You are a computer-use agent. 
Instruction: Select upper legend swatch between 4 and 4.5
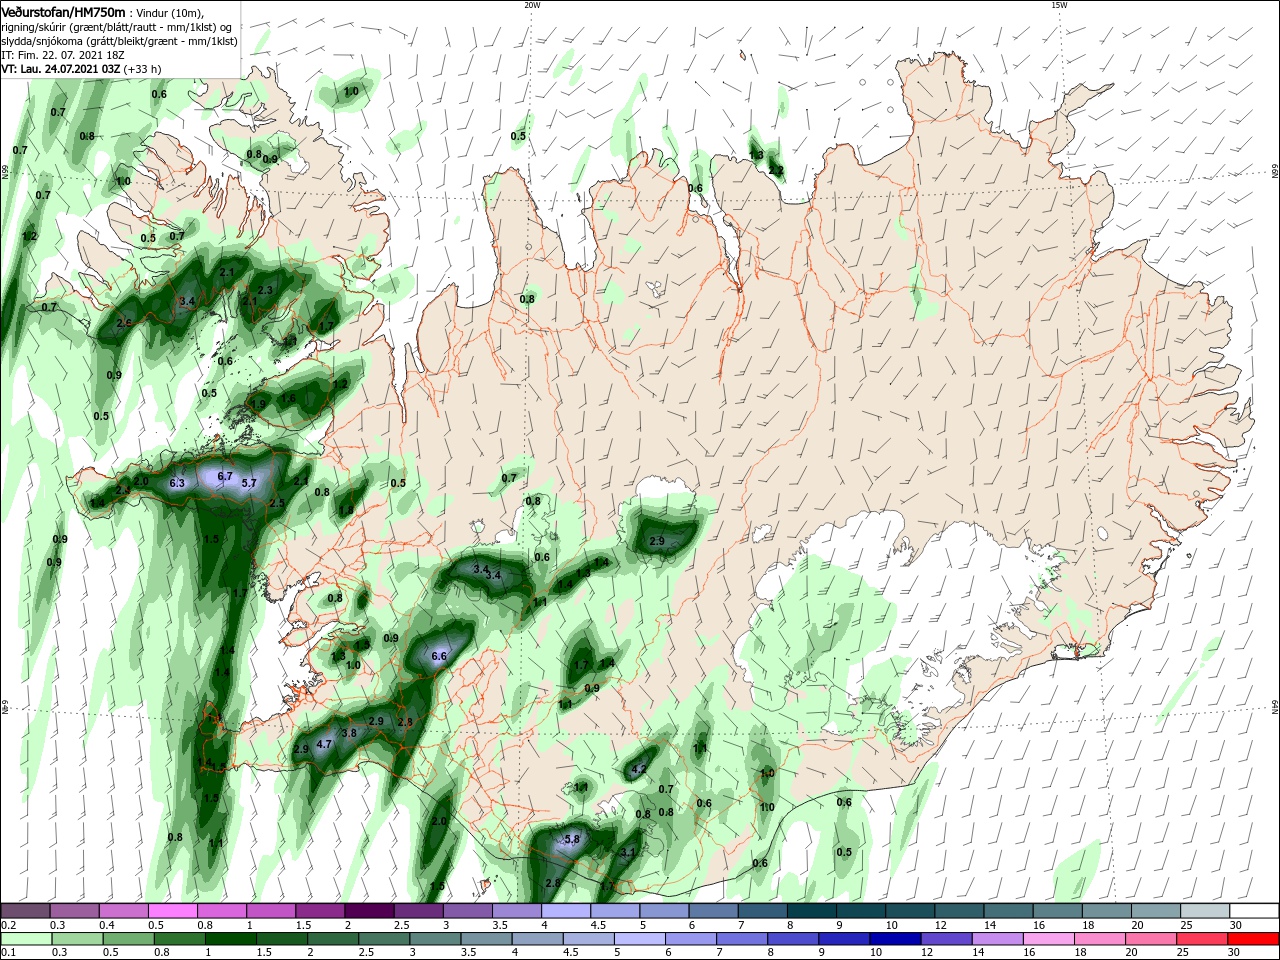pos(566,911)
